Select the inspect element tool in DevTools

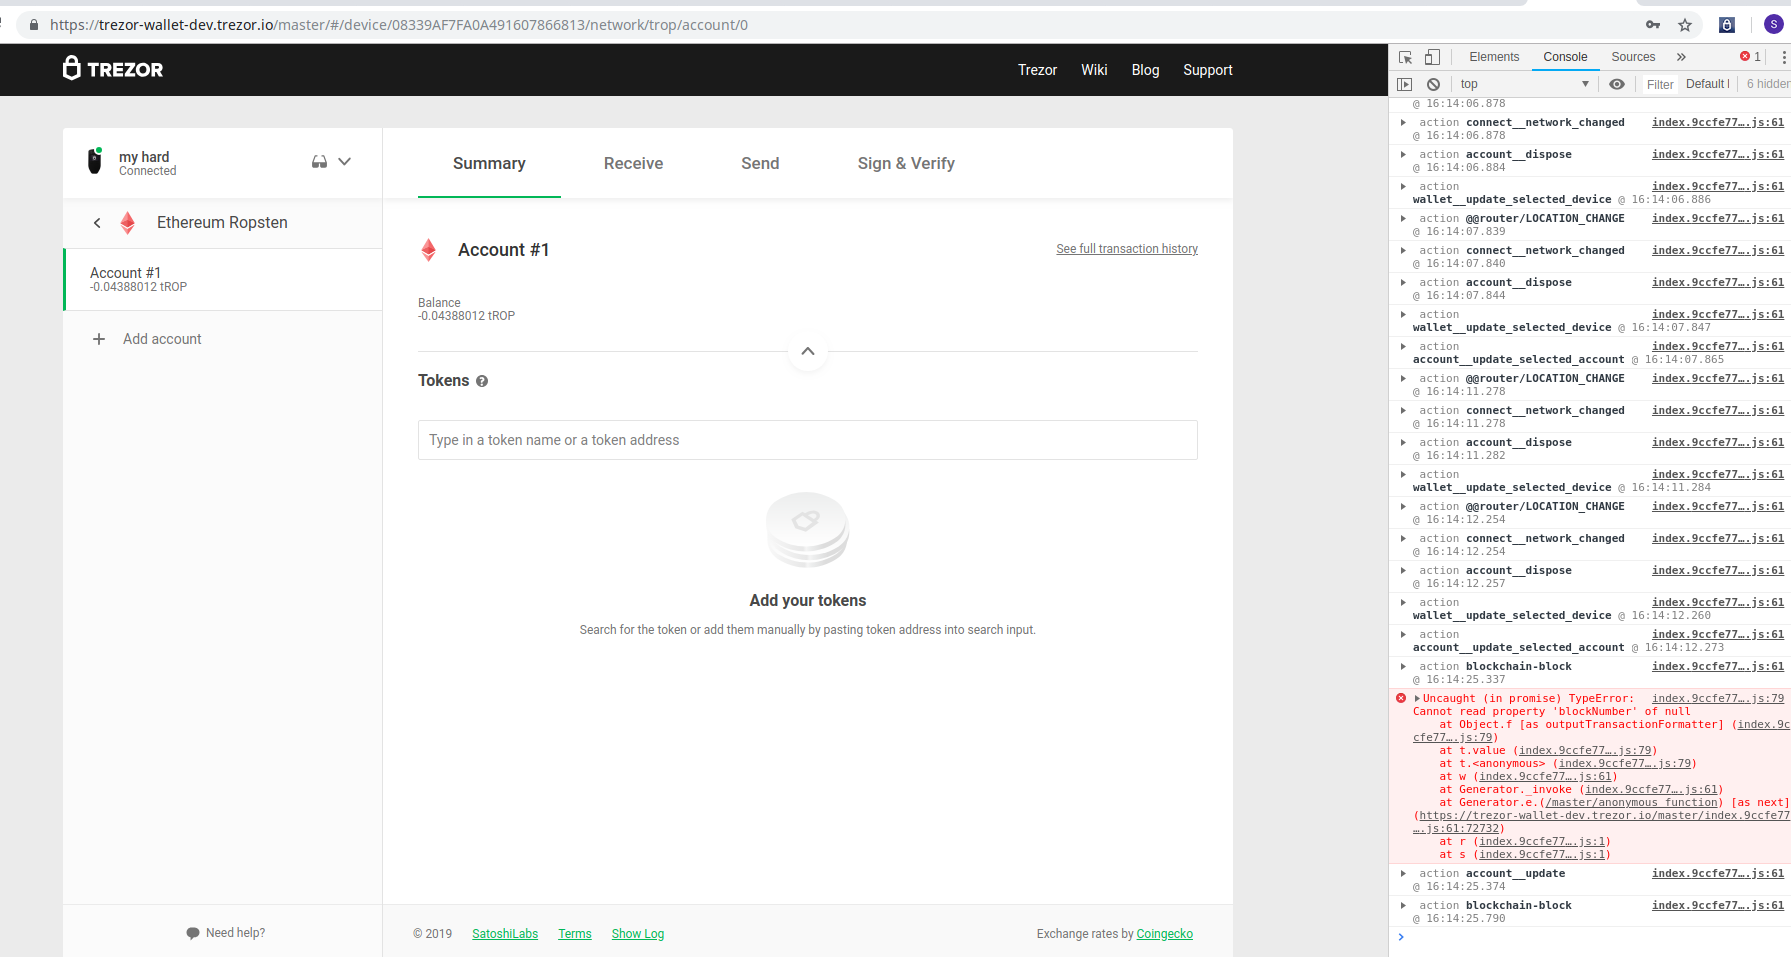point(1405,57)
